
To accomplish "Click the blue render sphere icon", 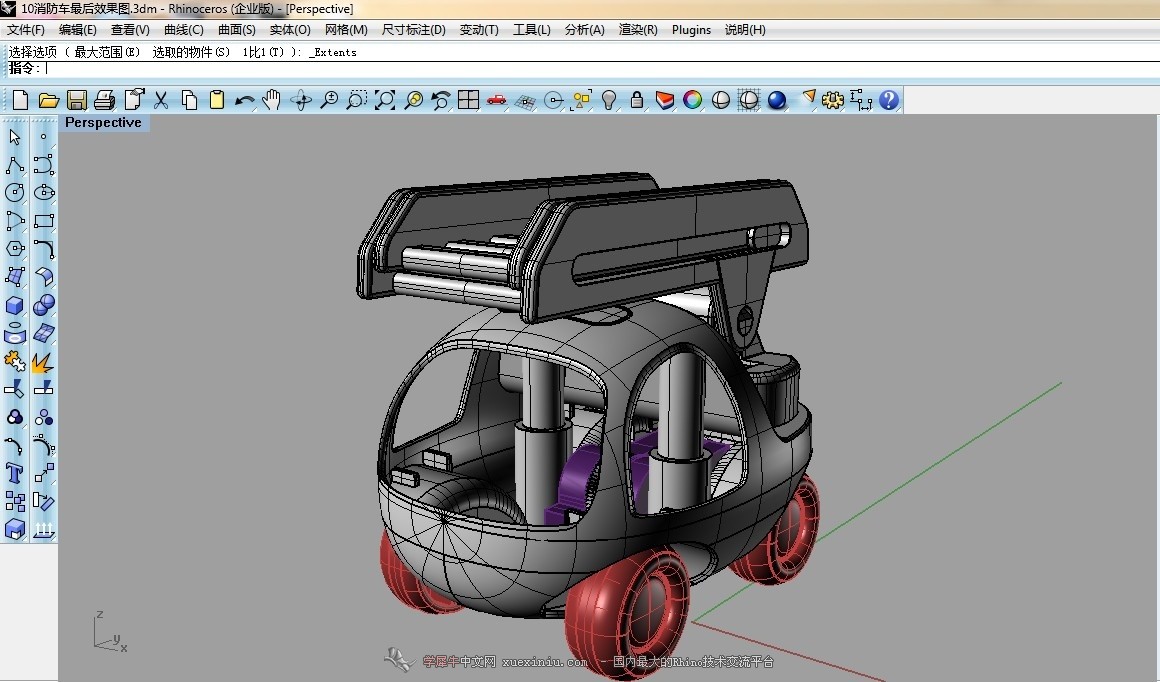I will tap(777, 100).
